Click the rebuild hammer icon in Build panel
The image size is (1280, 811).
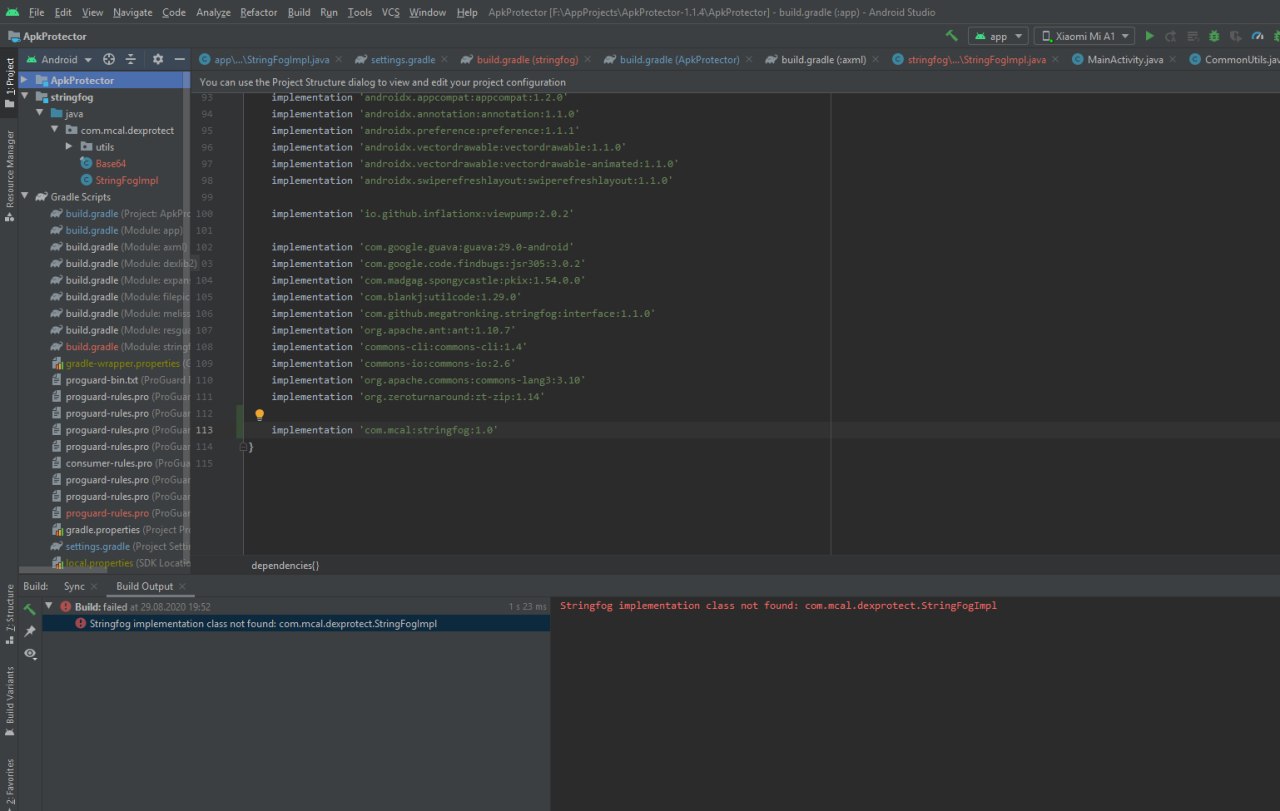[x=30, y=609]
